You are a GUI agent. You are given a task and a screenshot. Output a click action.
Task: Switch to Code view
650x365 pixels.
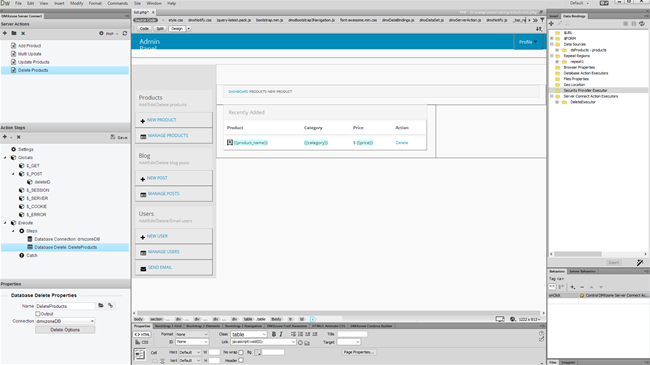click(x=144, y=29)
